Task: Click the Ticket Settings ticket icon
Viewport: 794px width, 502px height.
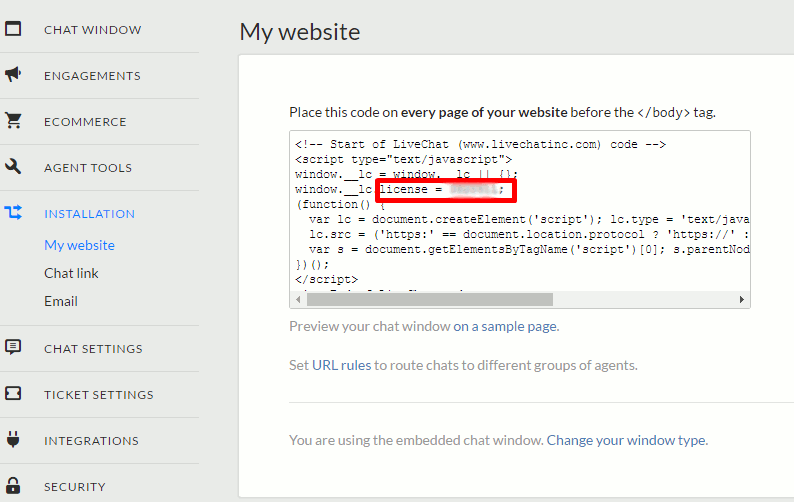Action: click(x=13, y=393)
